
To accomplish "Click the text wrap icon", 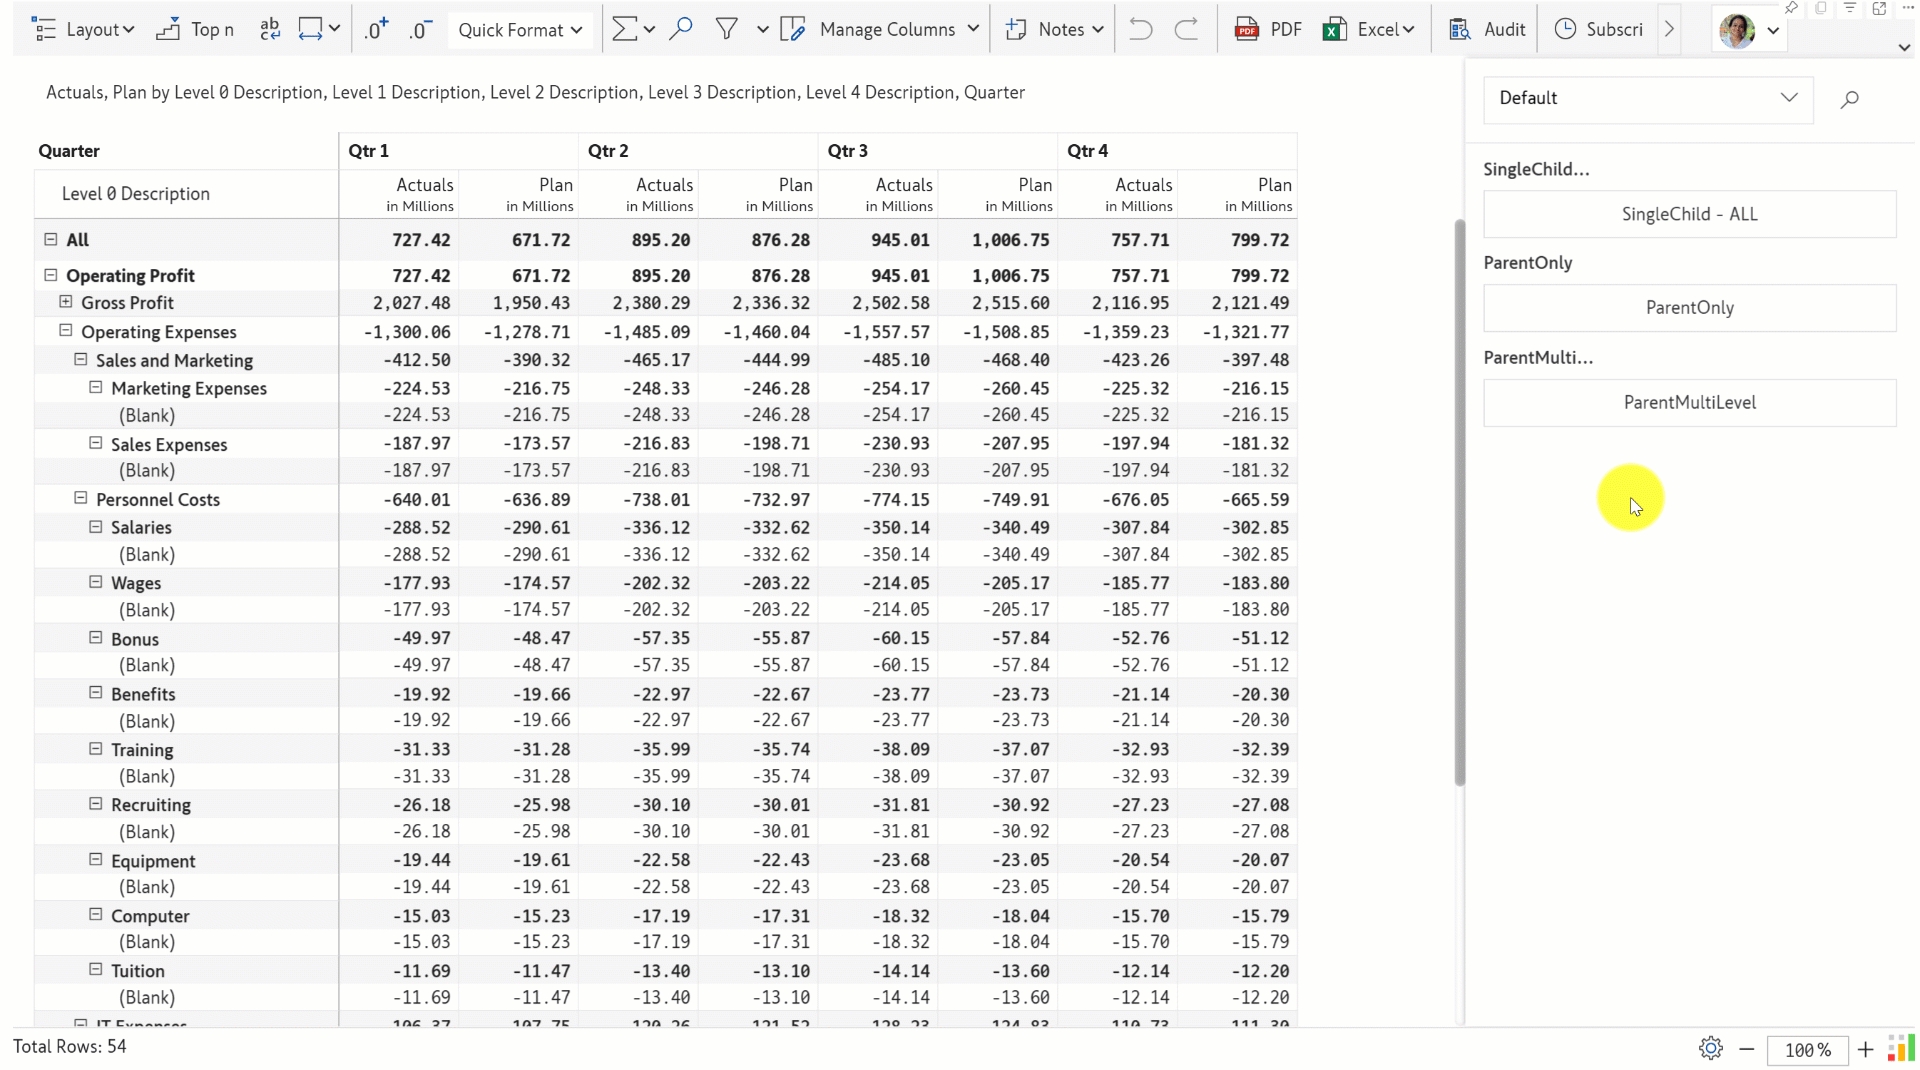I will tap(270, 30).
